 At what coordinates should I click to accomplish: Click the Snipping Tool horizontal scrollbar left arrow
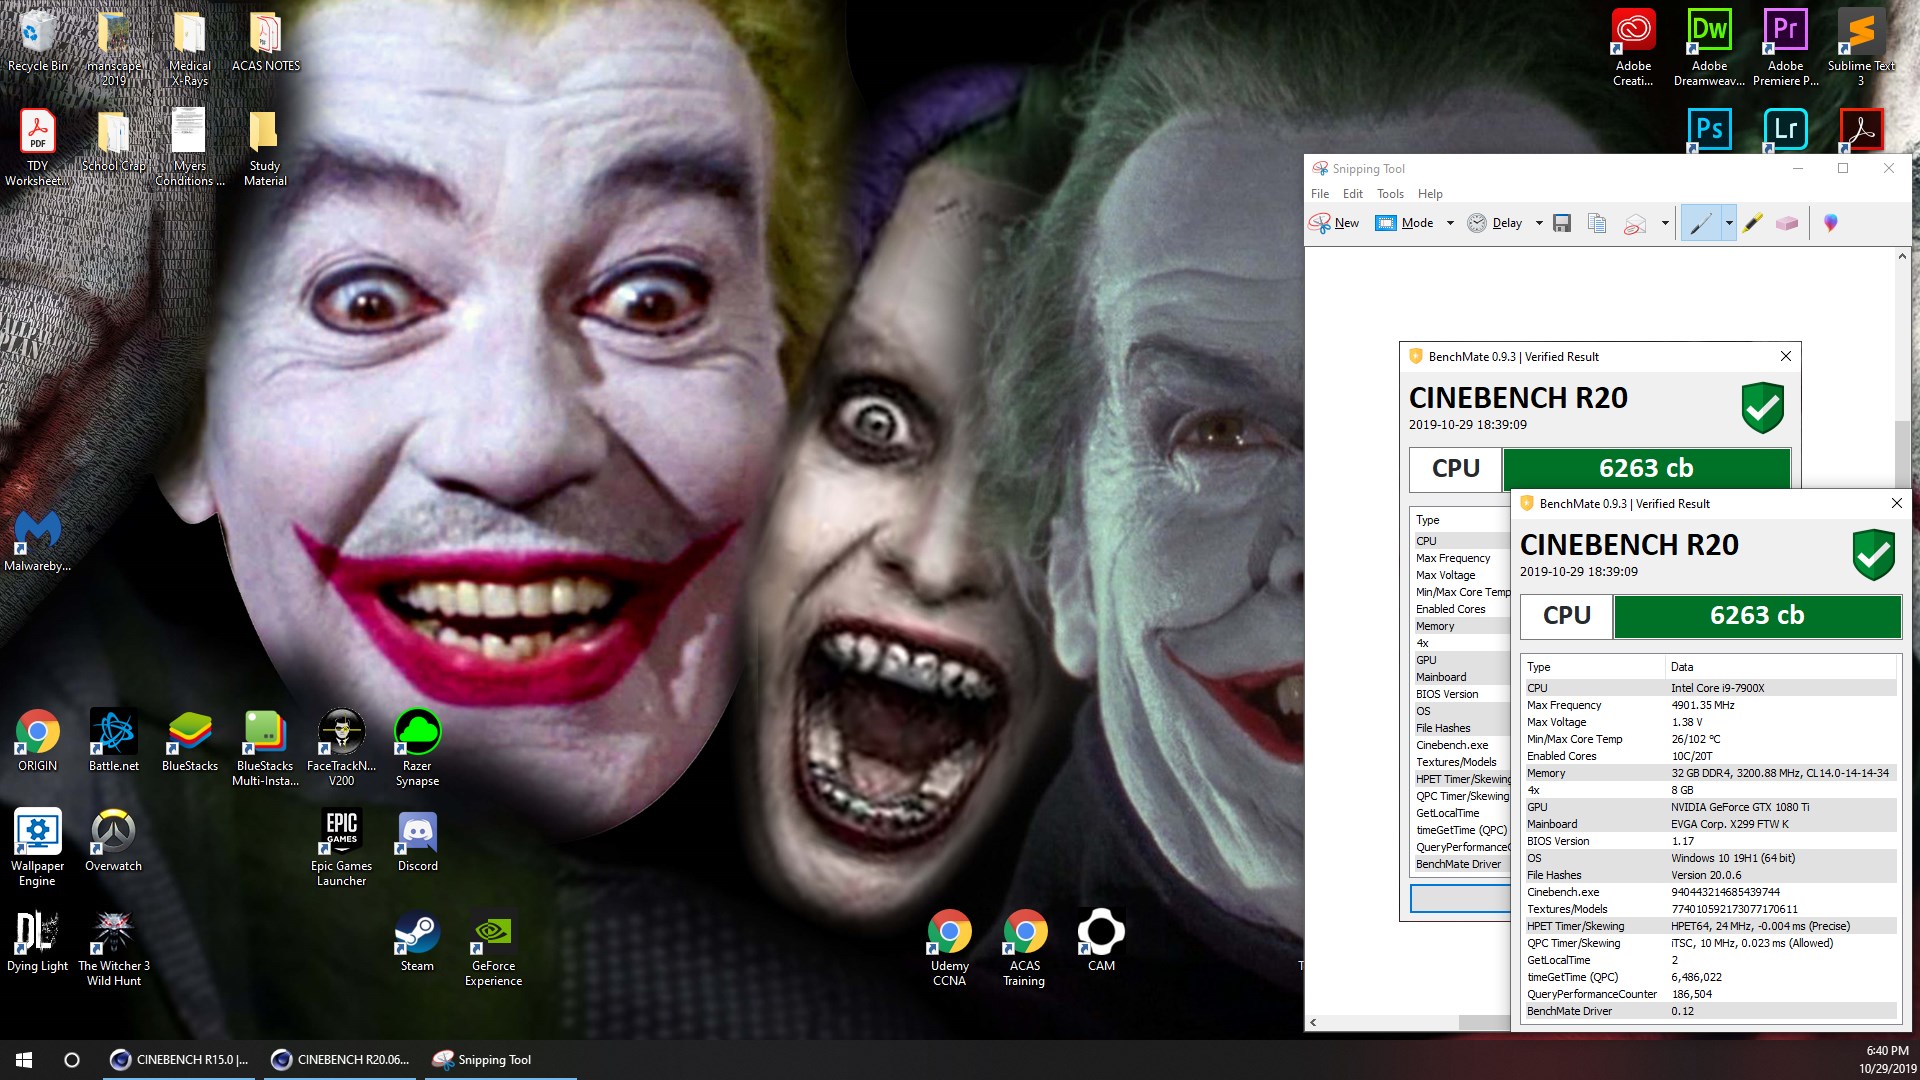(x=1313, y=1022)
